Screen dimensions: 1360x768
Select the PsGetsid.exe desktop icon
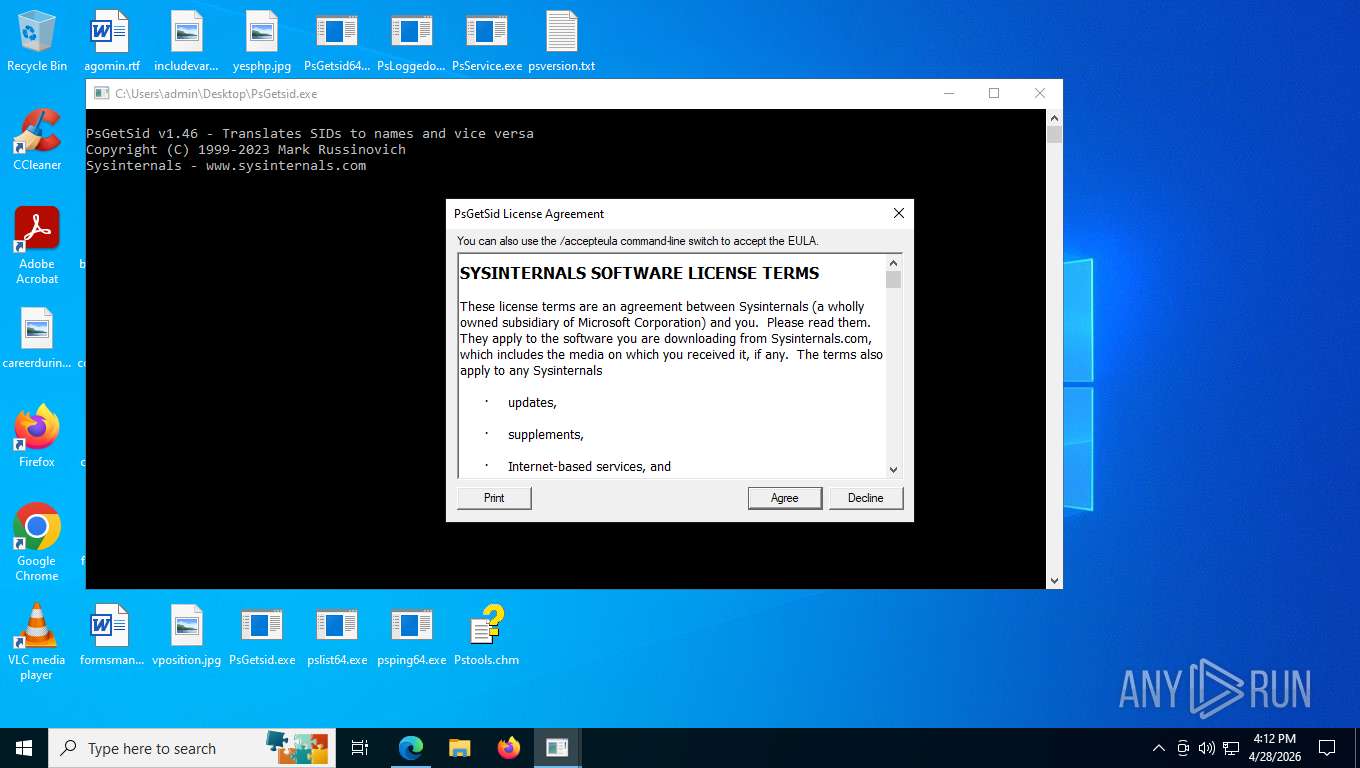(262, 634)
